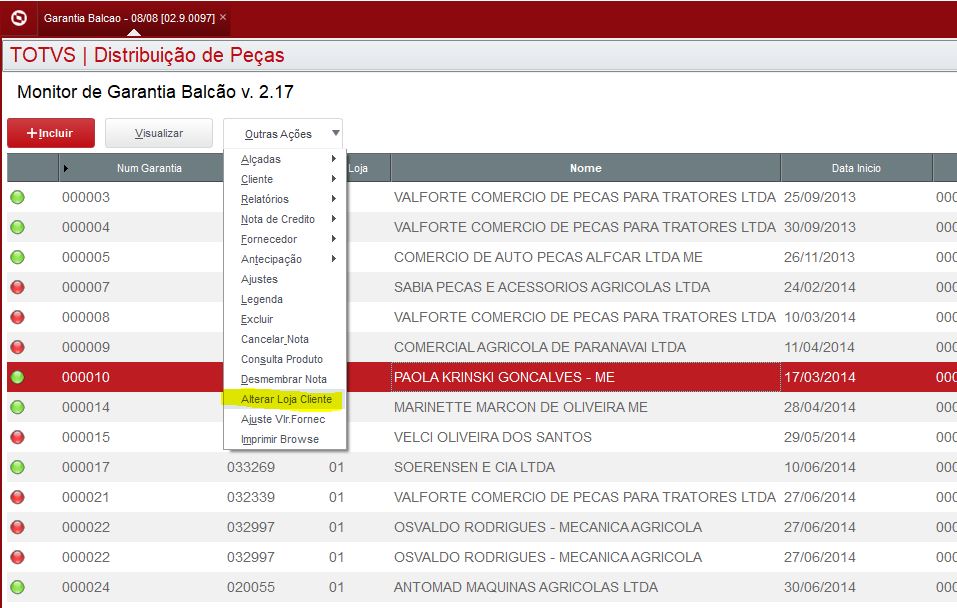Click red status icon for row 000008
Screen dimensions: 957x608
click(x=18, y=317)
